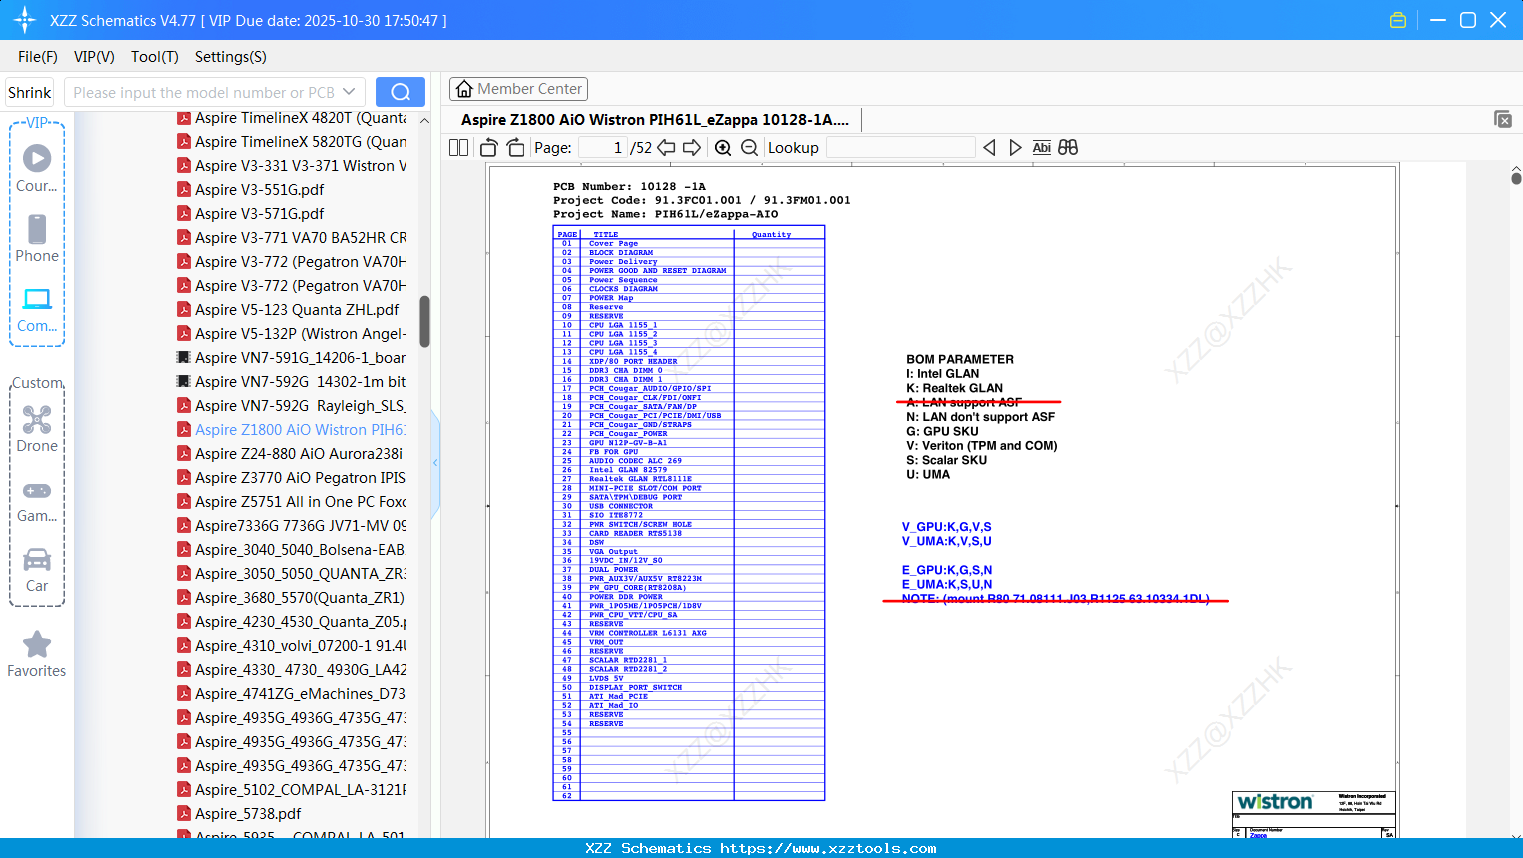Open the Courses category in the VIP sidebar
Viewport: 1523px width, 858px height.
pyautogui.click(x=37, y=169)
